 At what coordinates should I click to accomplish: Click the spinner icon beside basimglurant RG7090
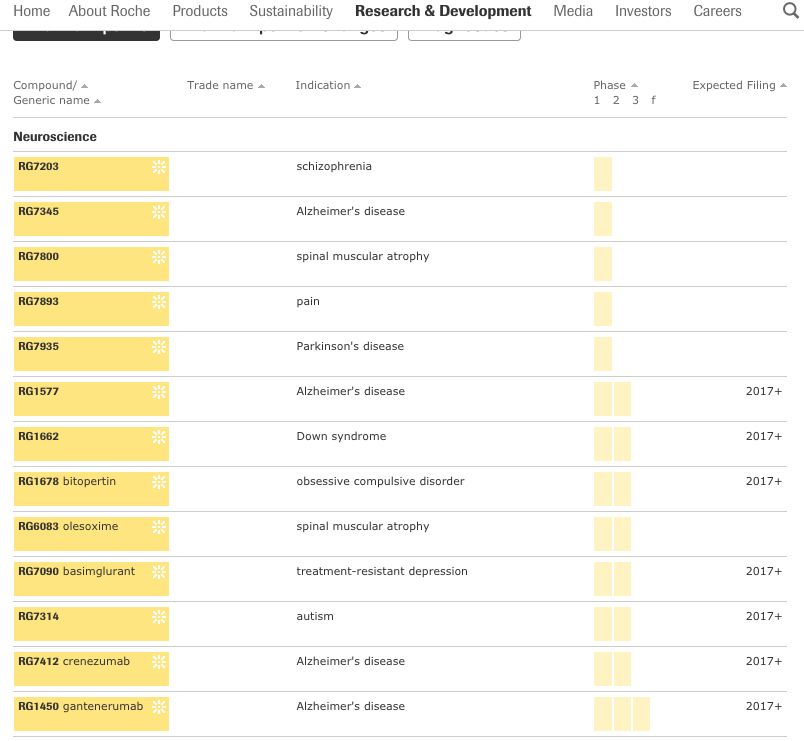pyautogui.click(x=158, y=573)
